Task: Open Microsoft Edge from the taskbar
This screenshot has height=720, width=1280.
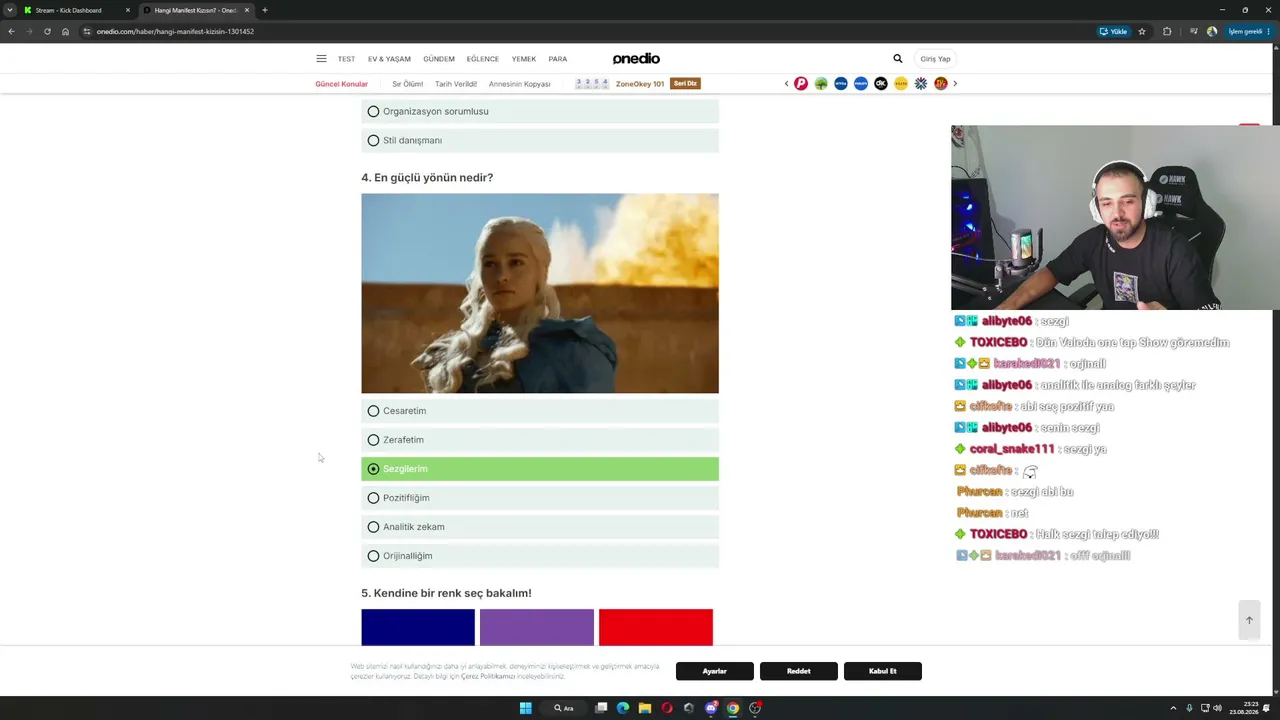Action: 623,708
